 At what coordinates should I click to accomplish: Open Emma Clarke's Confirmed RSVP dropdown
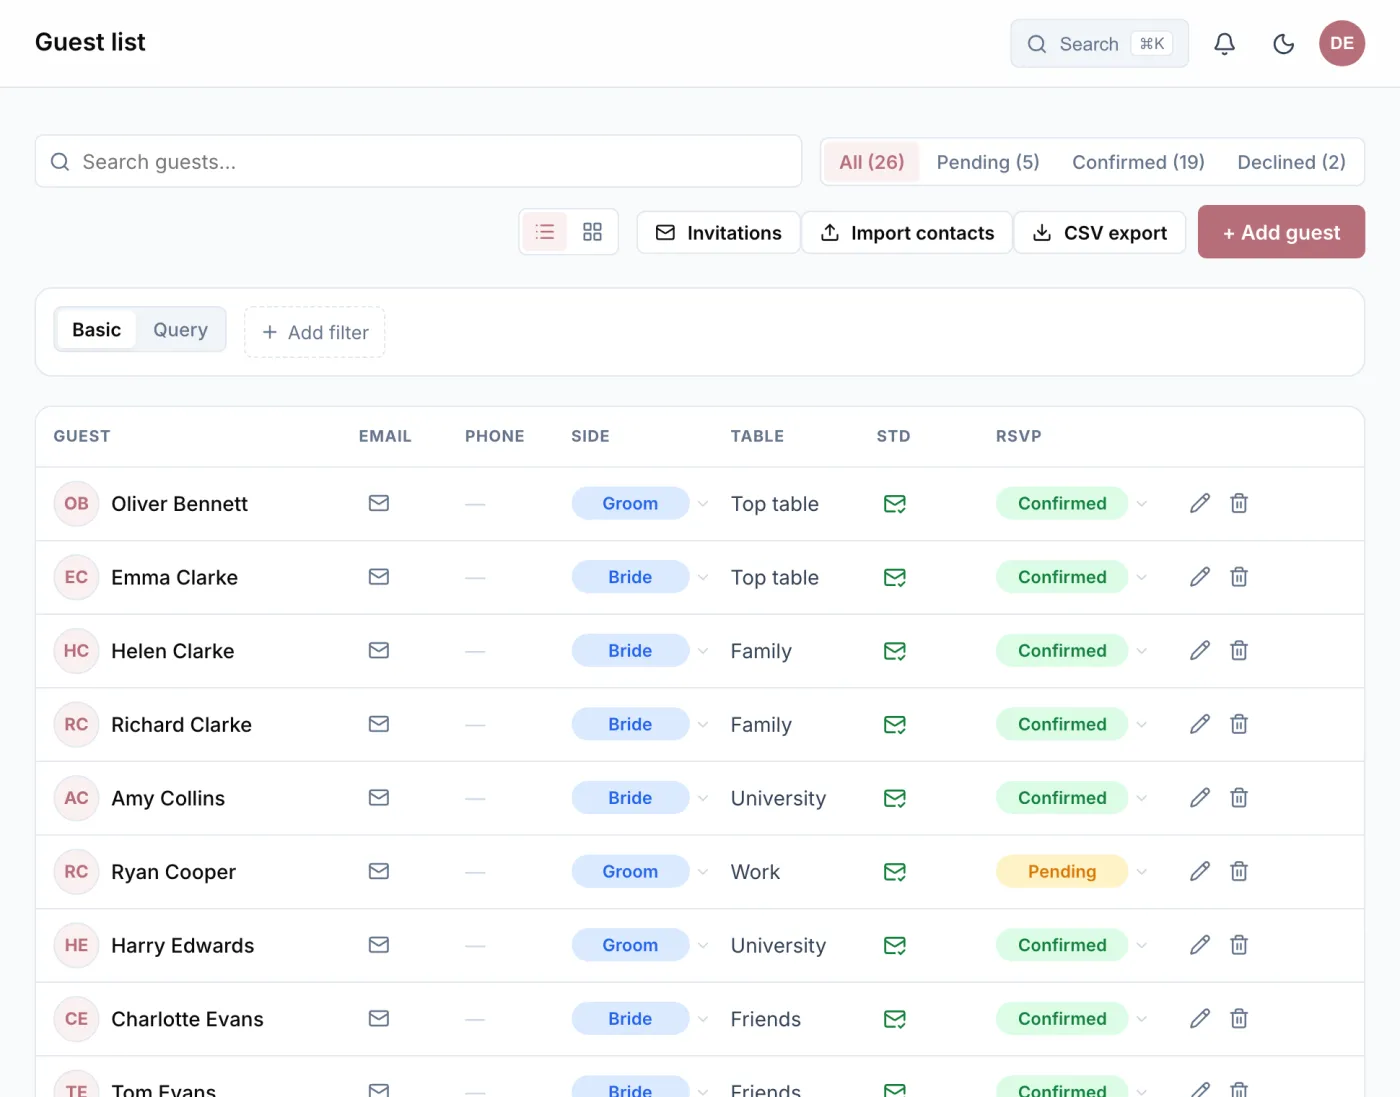1072,577
